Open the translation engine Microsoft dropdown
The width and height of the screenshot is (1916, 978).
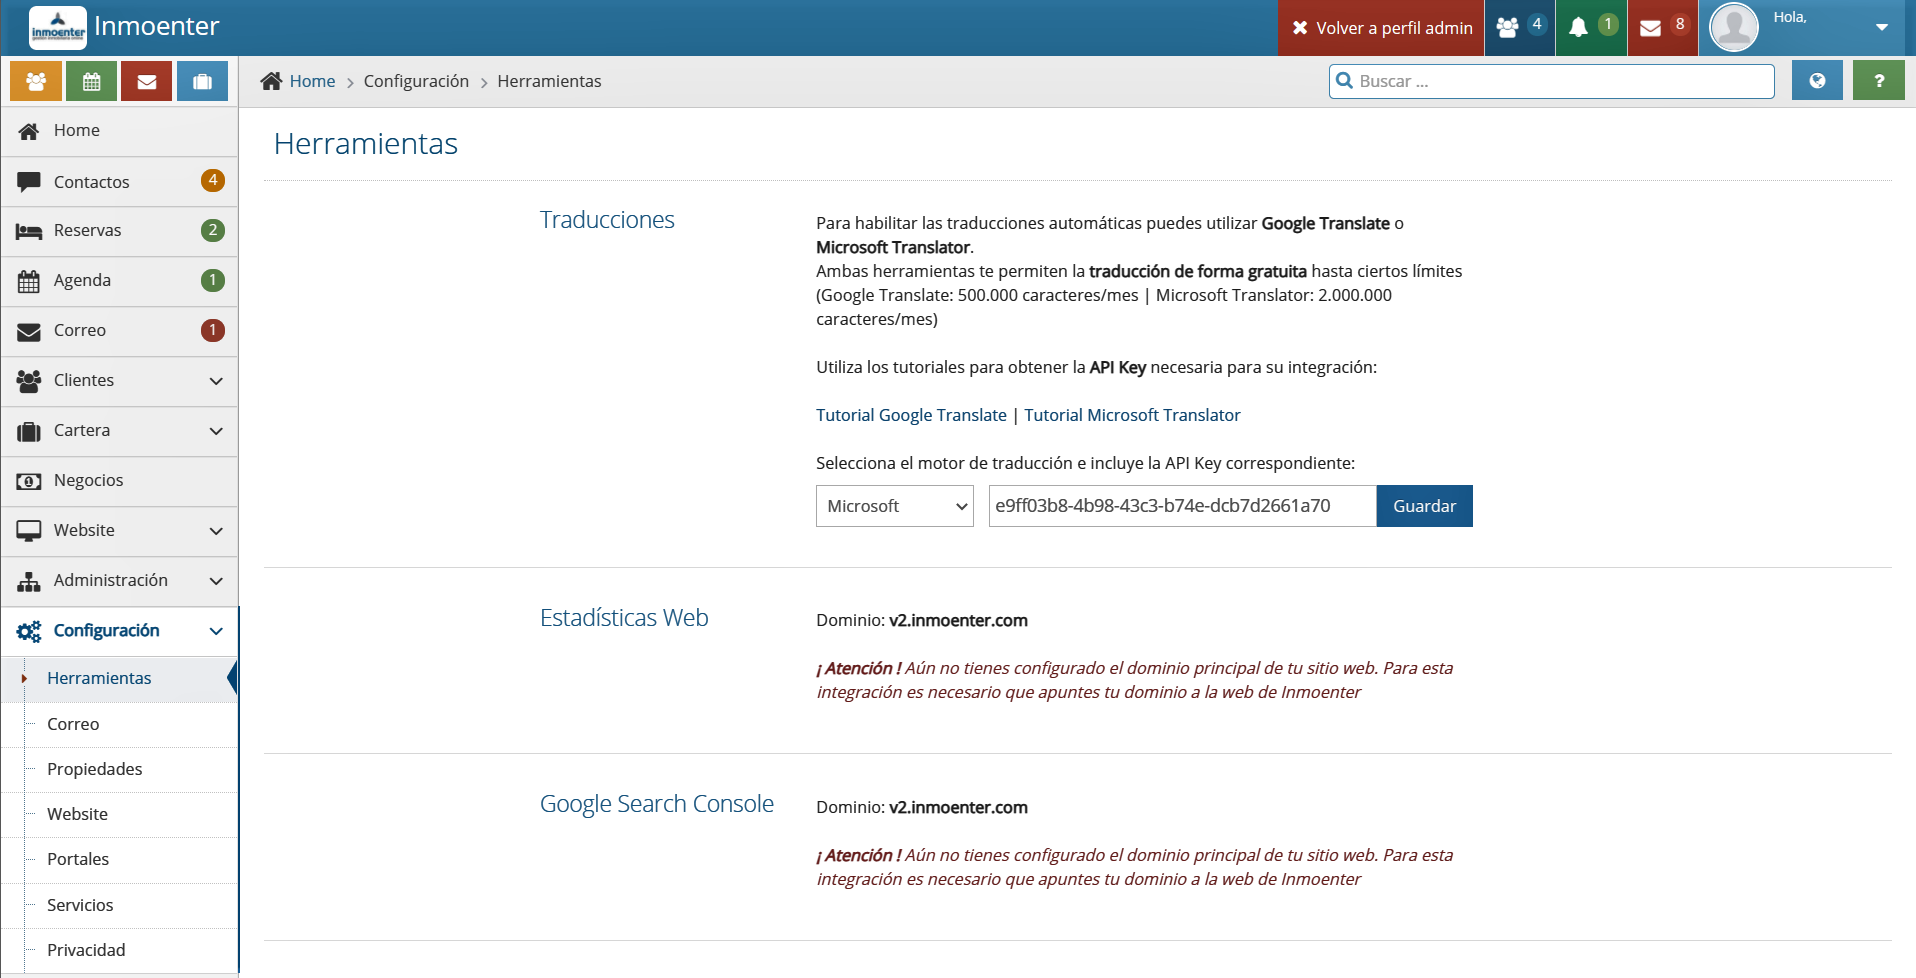pos(894,506)
